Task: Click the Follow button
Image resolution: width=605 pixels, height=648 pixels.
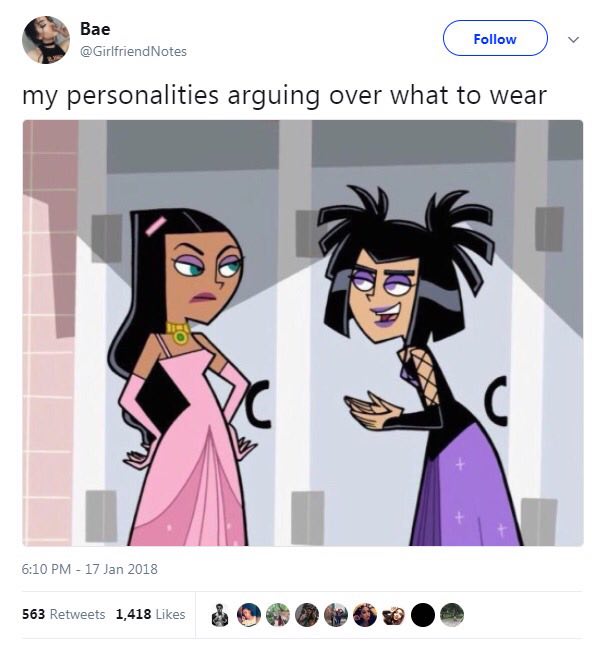Action: [495, 38]
